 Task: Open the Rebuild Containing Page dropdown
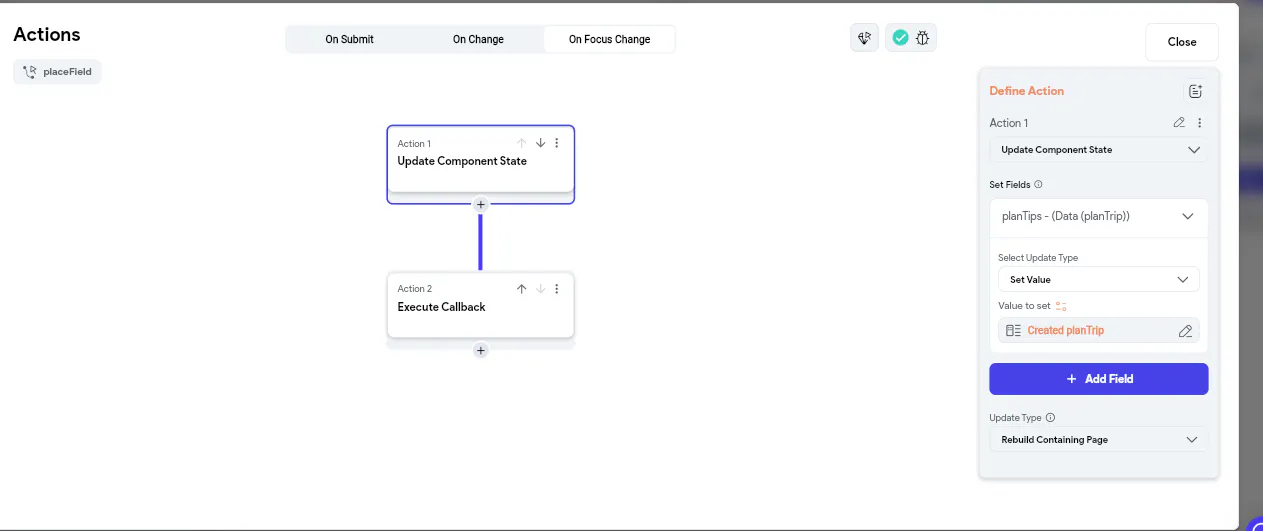click(x=1099, y=440)
